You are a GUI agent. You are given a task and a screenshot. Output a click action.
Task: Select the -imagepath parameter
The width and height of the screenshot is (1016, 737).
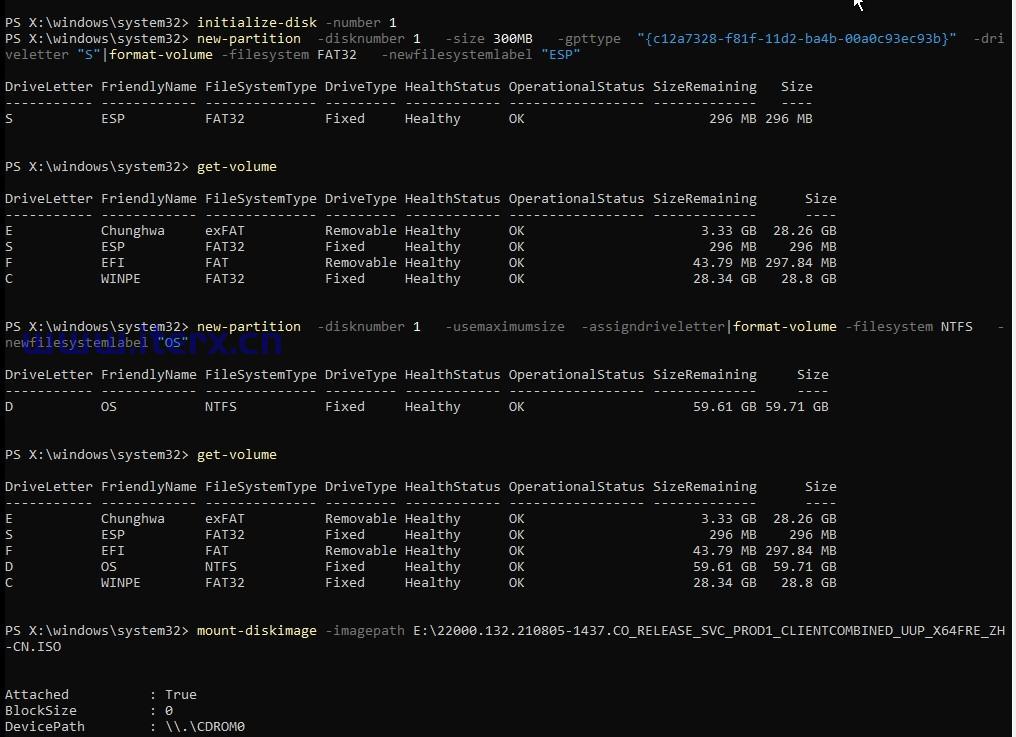coord(365,631)
